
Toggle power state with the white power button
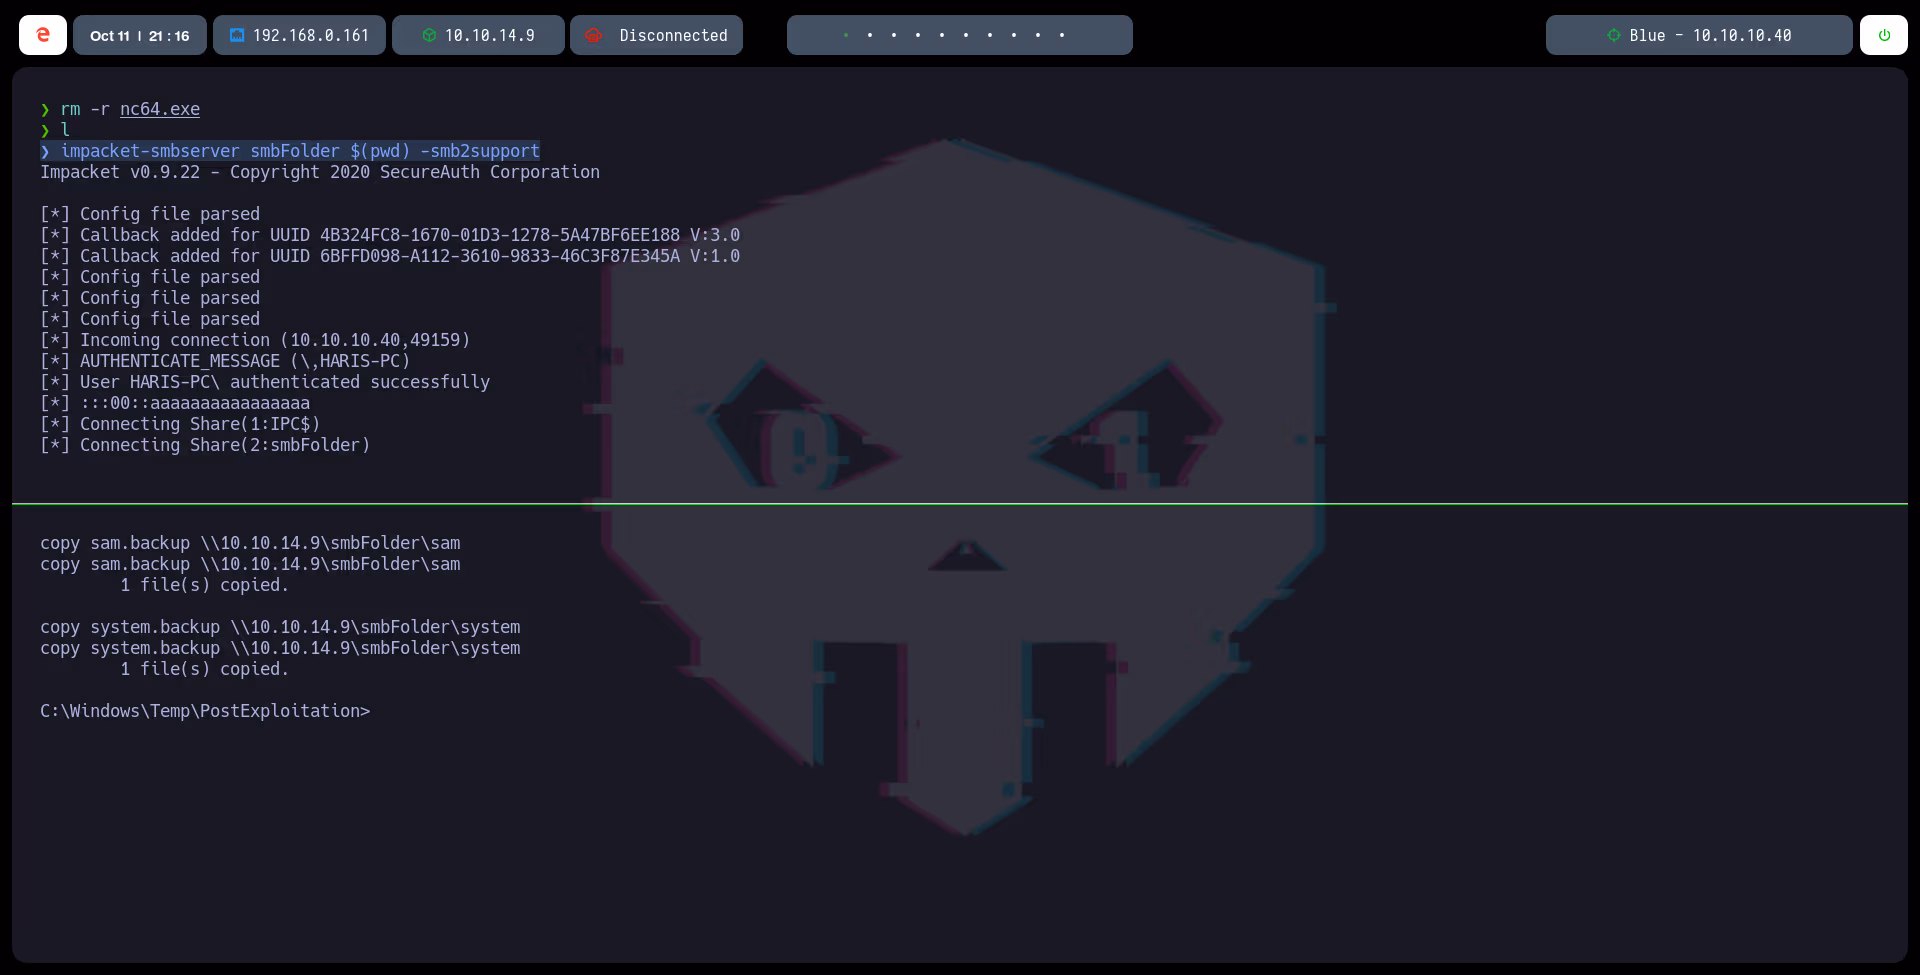click(1885, 35)
